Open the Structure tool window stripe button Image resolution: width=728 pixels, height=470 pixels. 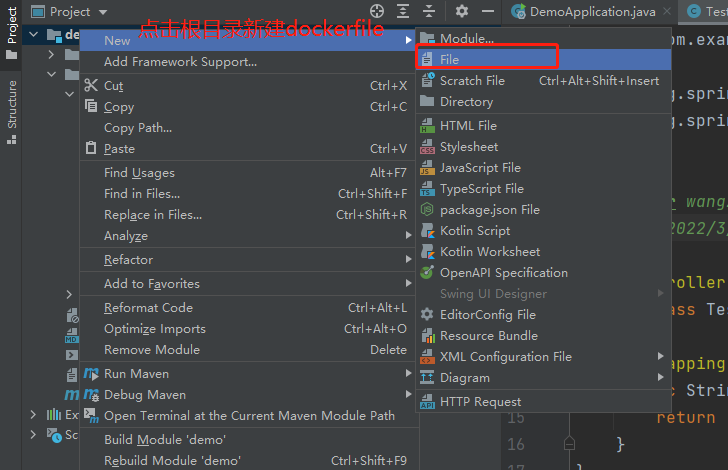pyautogui.click(x=11, y=112)
